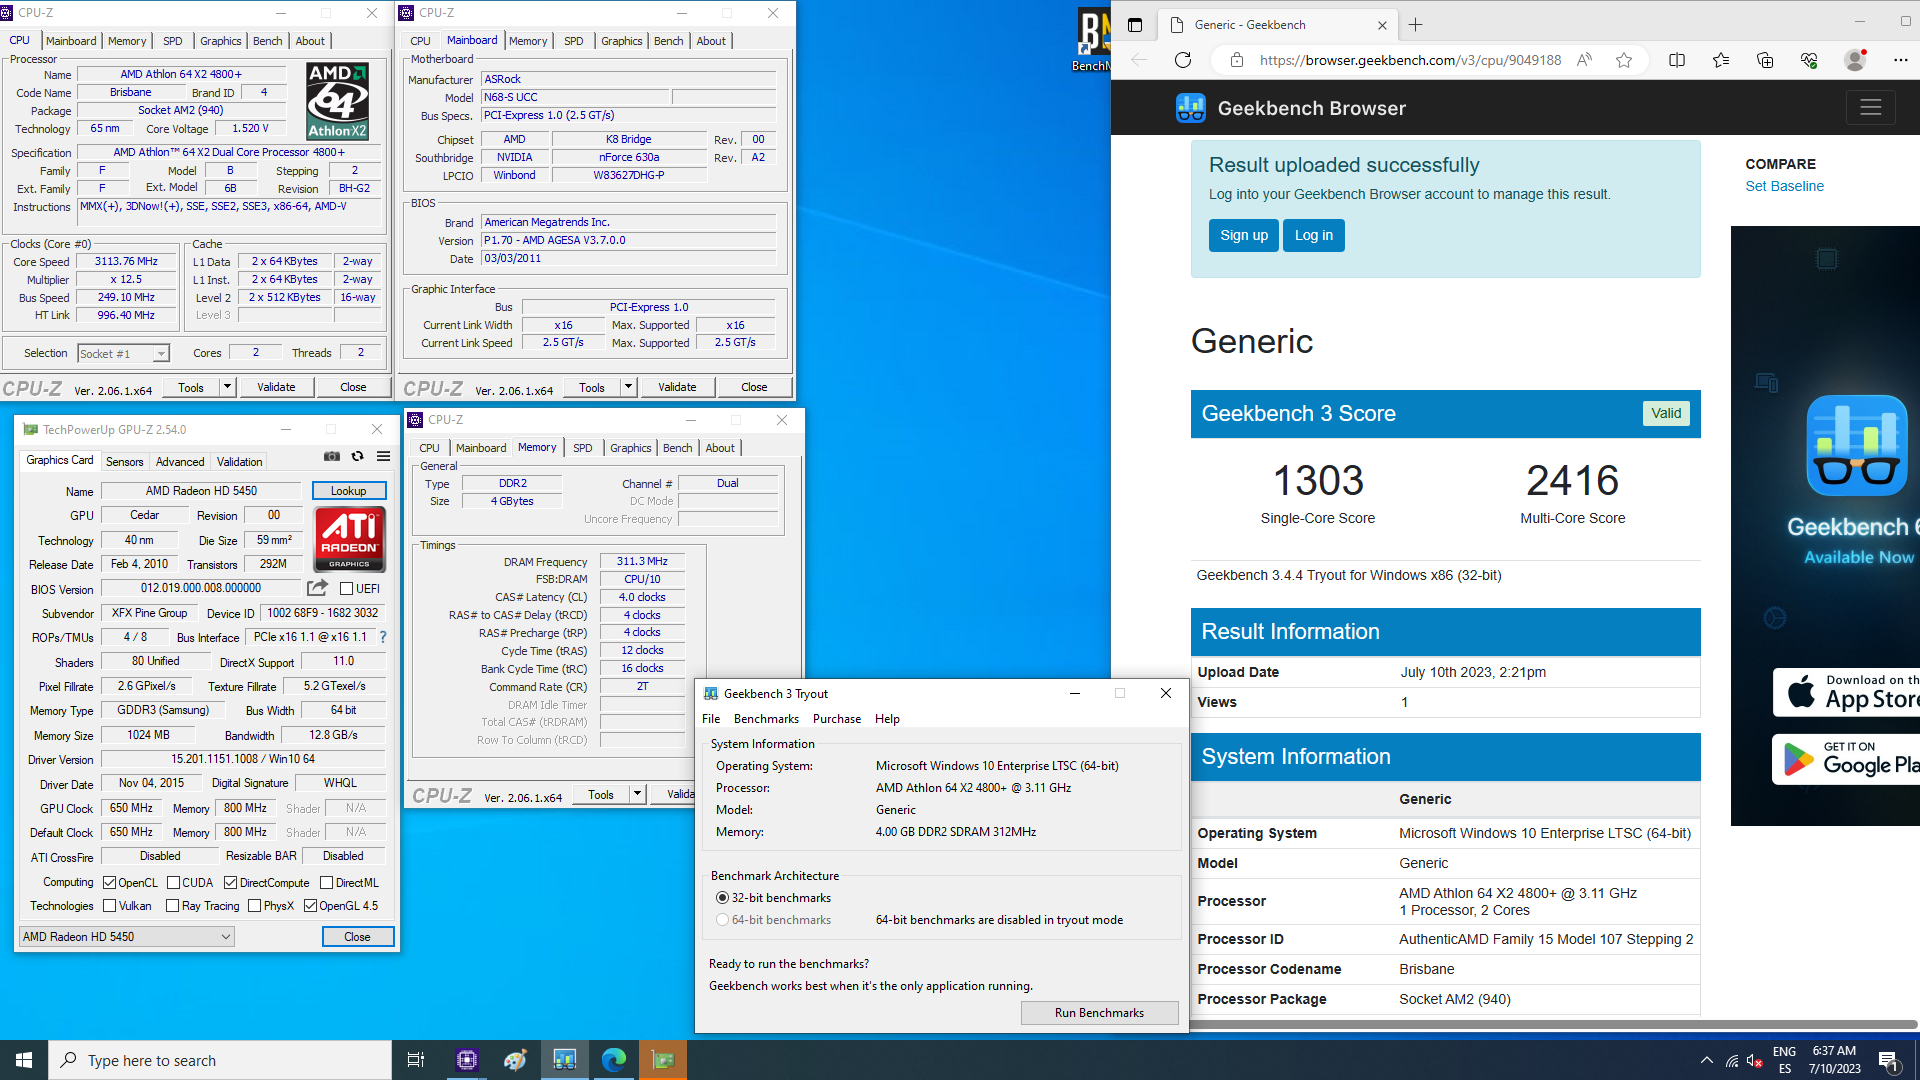Click Close button in GPU-Z window

pos(357,937)
